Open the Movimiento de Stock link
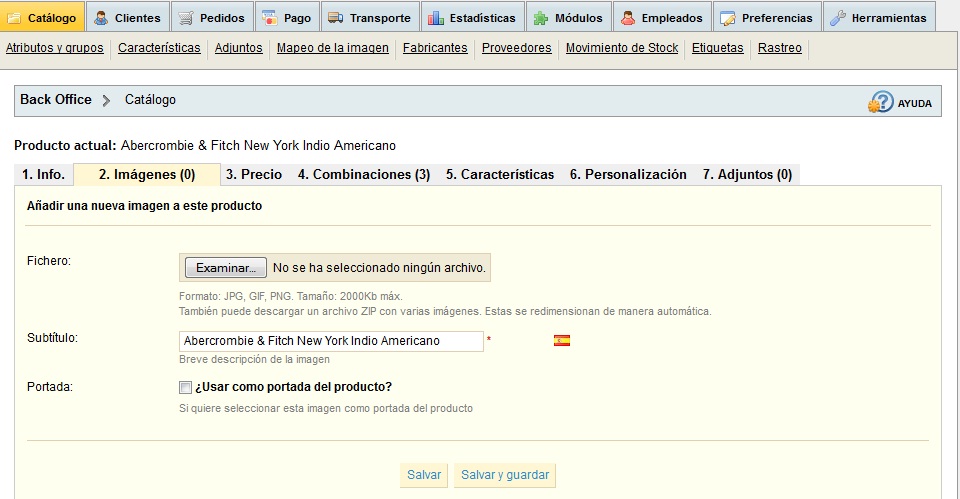This screenshot has height=499, width=960. pyautogui.click(x=622, y=48)
